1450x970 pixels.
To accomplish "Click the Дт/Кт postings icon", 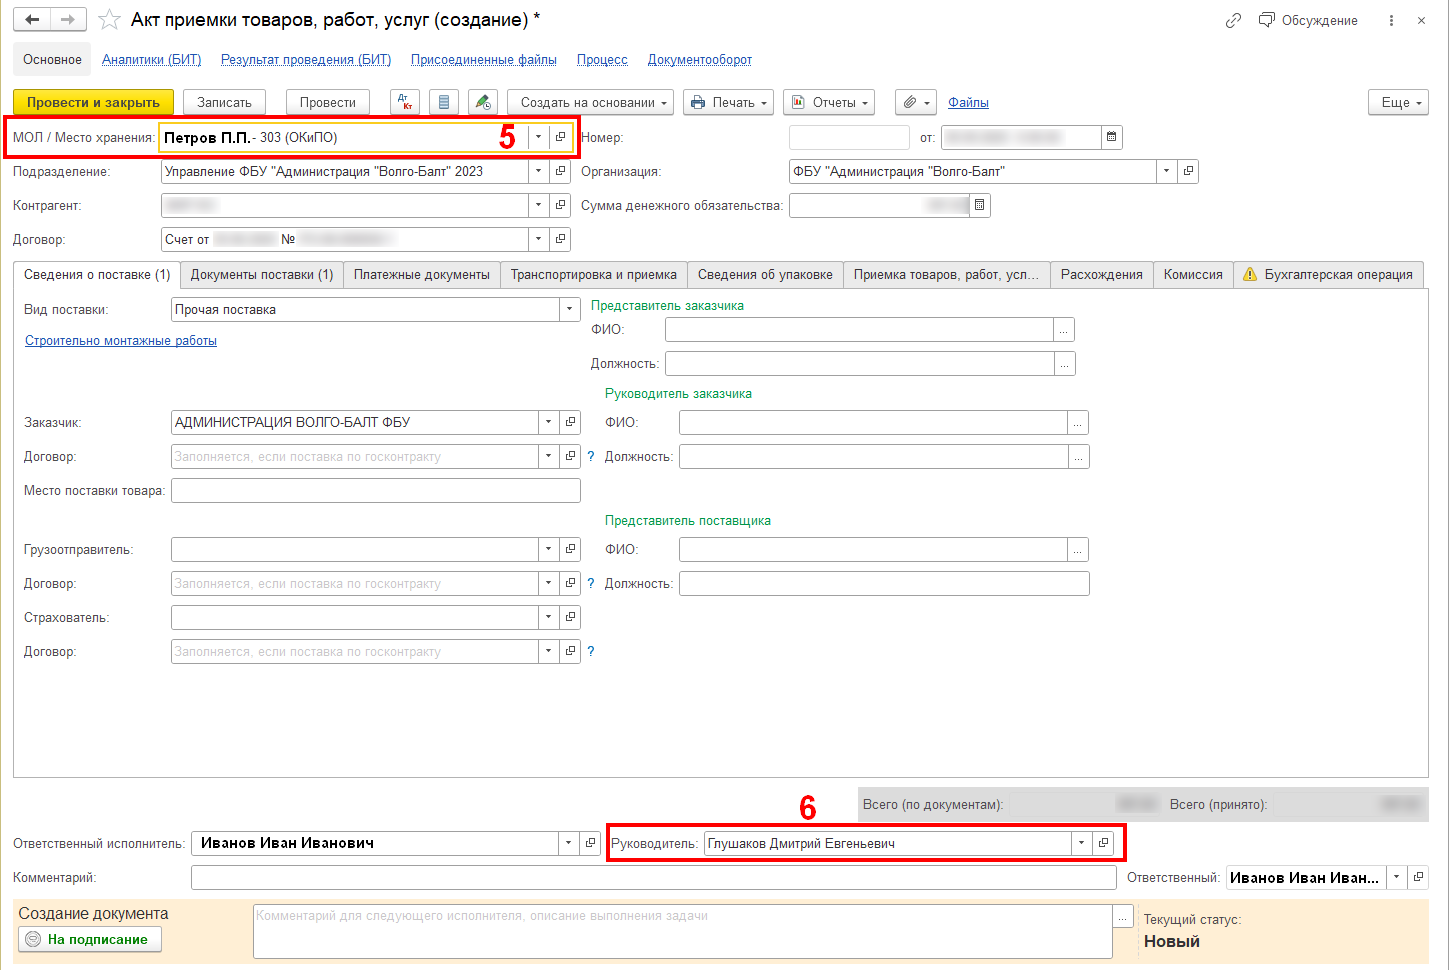I will click(405, 102).
